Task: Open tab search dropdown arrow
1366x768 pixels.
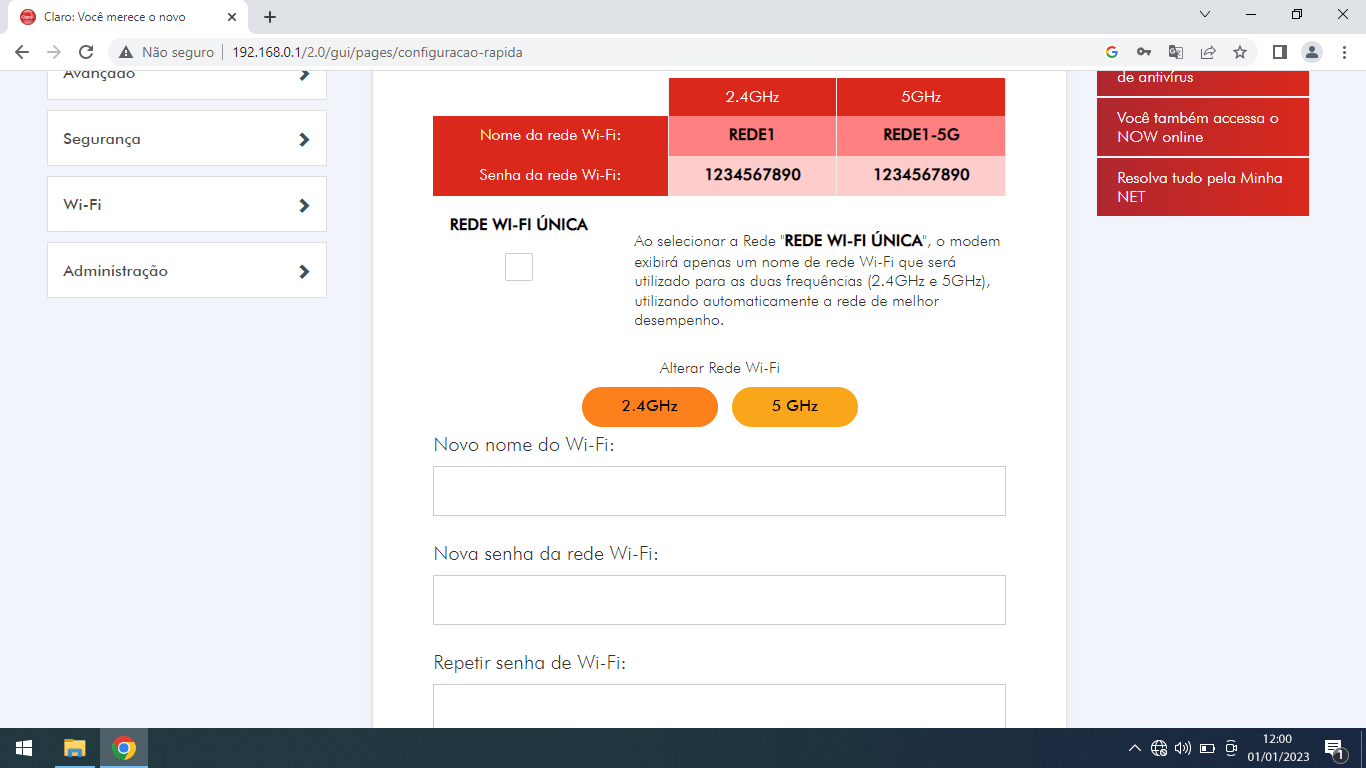Action: pyautogui.click(x=1205, y=14)
